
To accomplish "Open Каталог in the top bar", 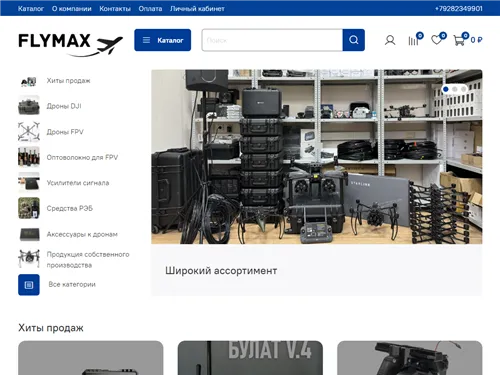I will tap(31, 9).
